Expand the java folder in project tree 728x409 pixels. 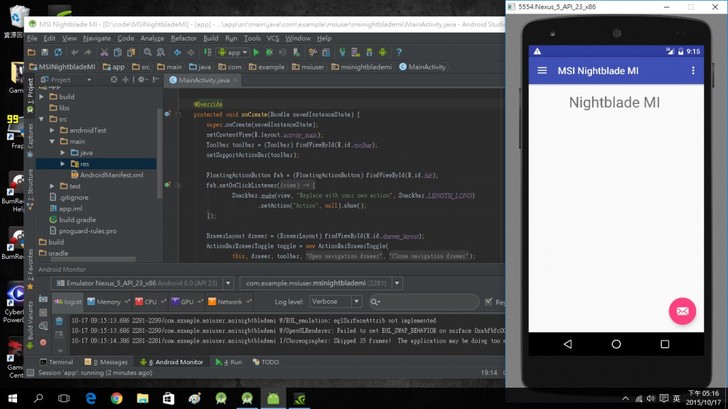coord(63,153)
